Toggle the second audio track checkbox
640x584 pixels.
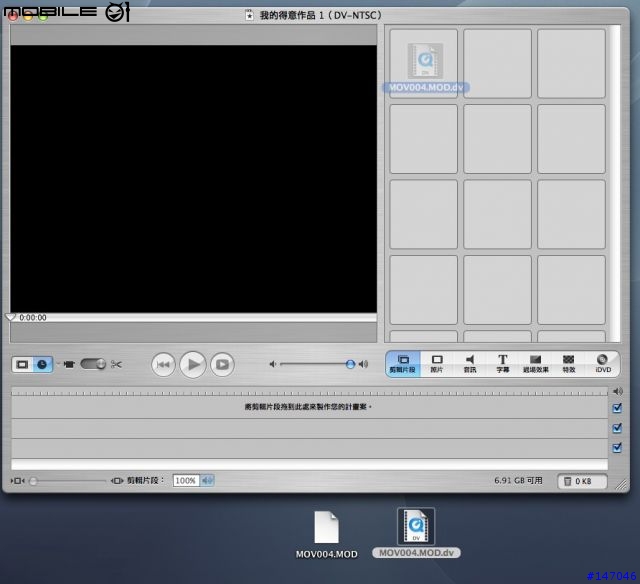tap(617, 448)
